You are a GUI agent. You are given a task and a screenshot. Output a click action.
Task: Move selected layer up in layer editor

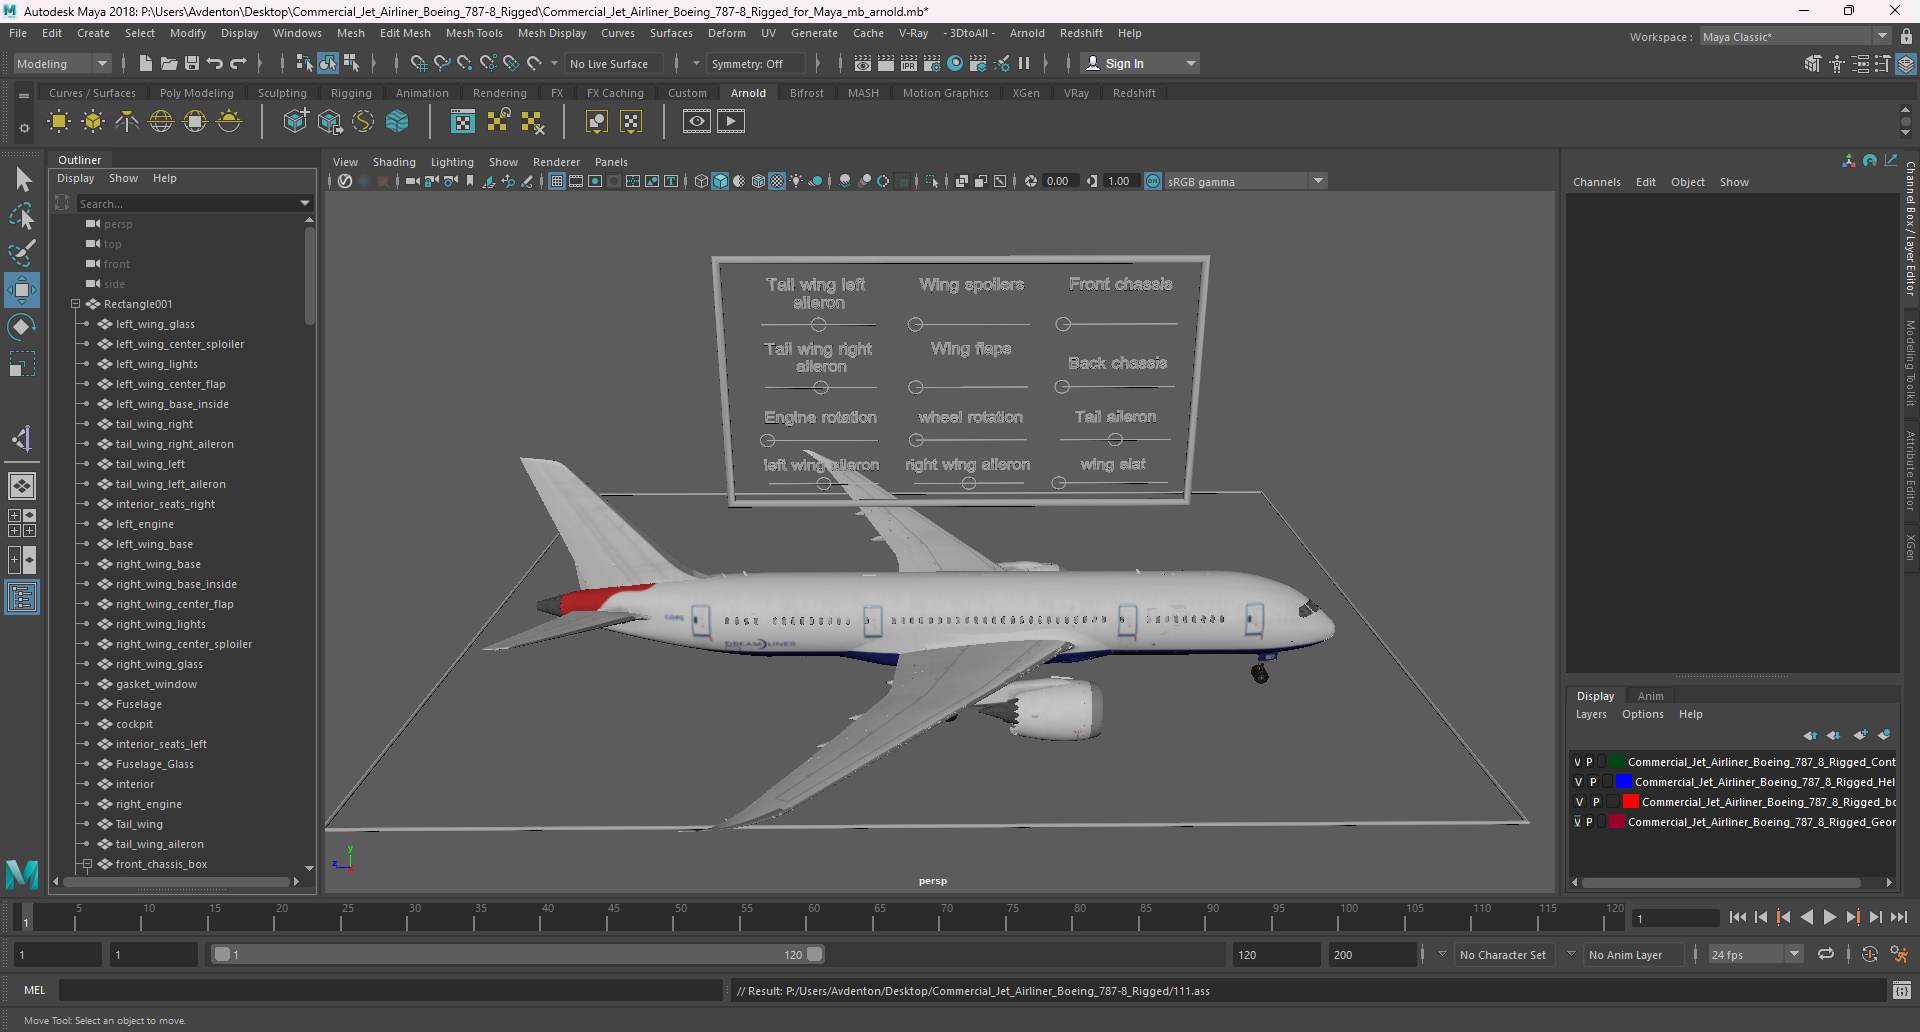(x=1810, y=735)
